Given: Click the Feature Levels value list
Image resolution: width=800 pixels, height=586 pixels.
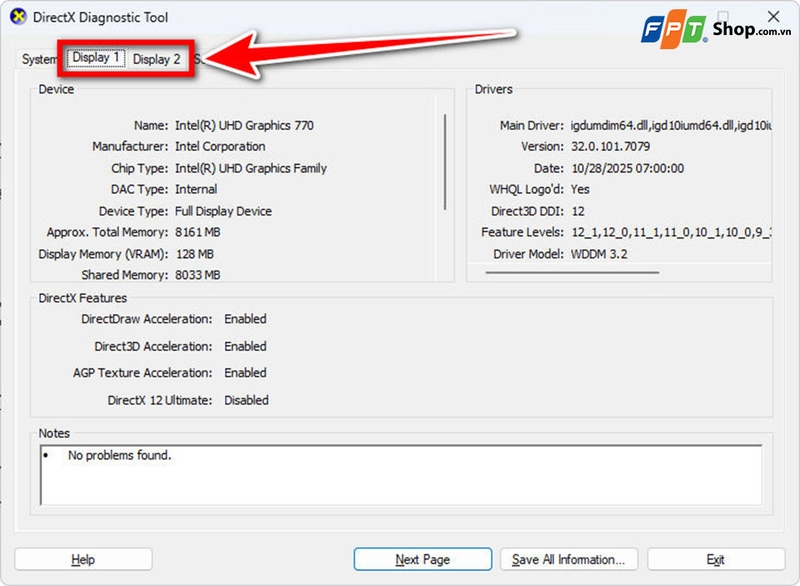Looking at the screenshot, I should point(671,232).
